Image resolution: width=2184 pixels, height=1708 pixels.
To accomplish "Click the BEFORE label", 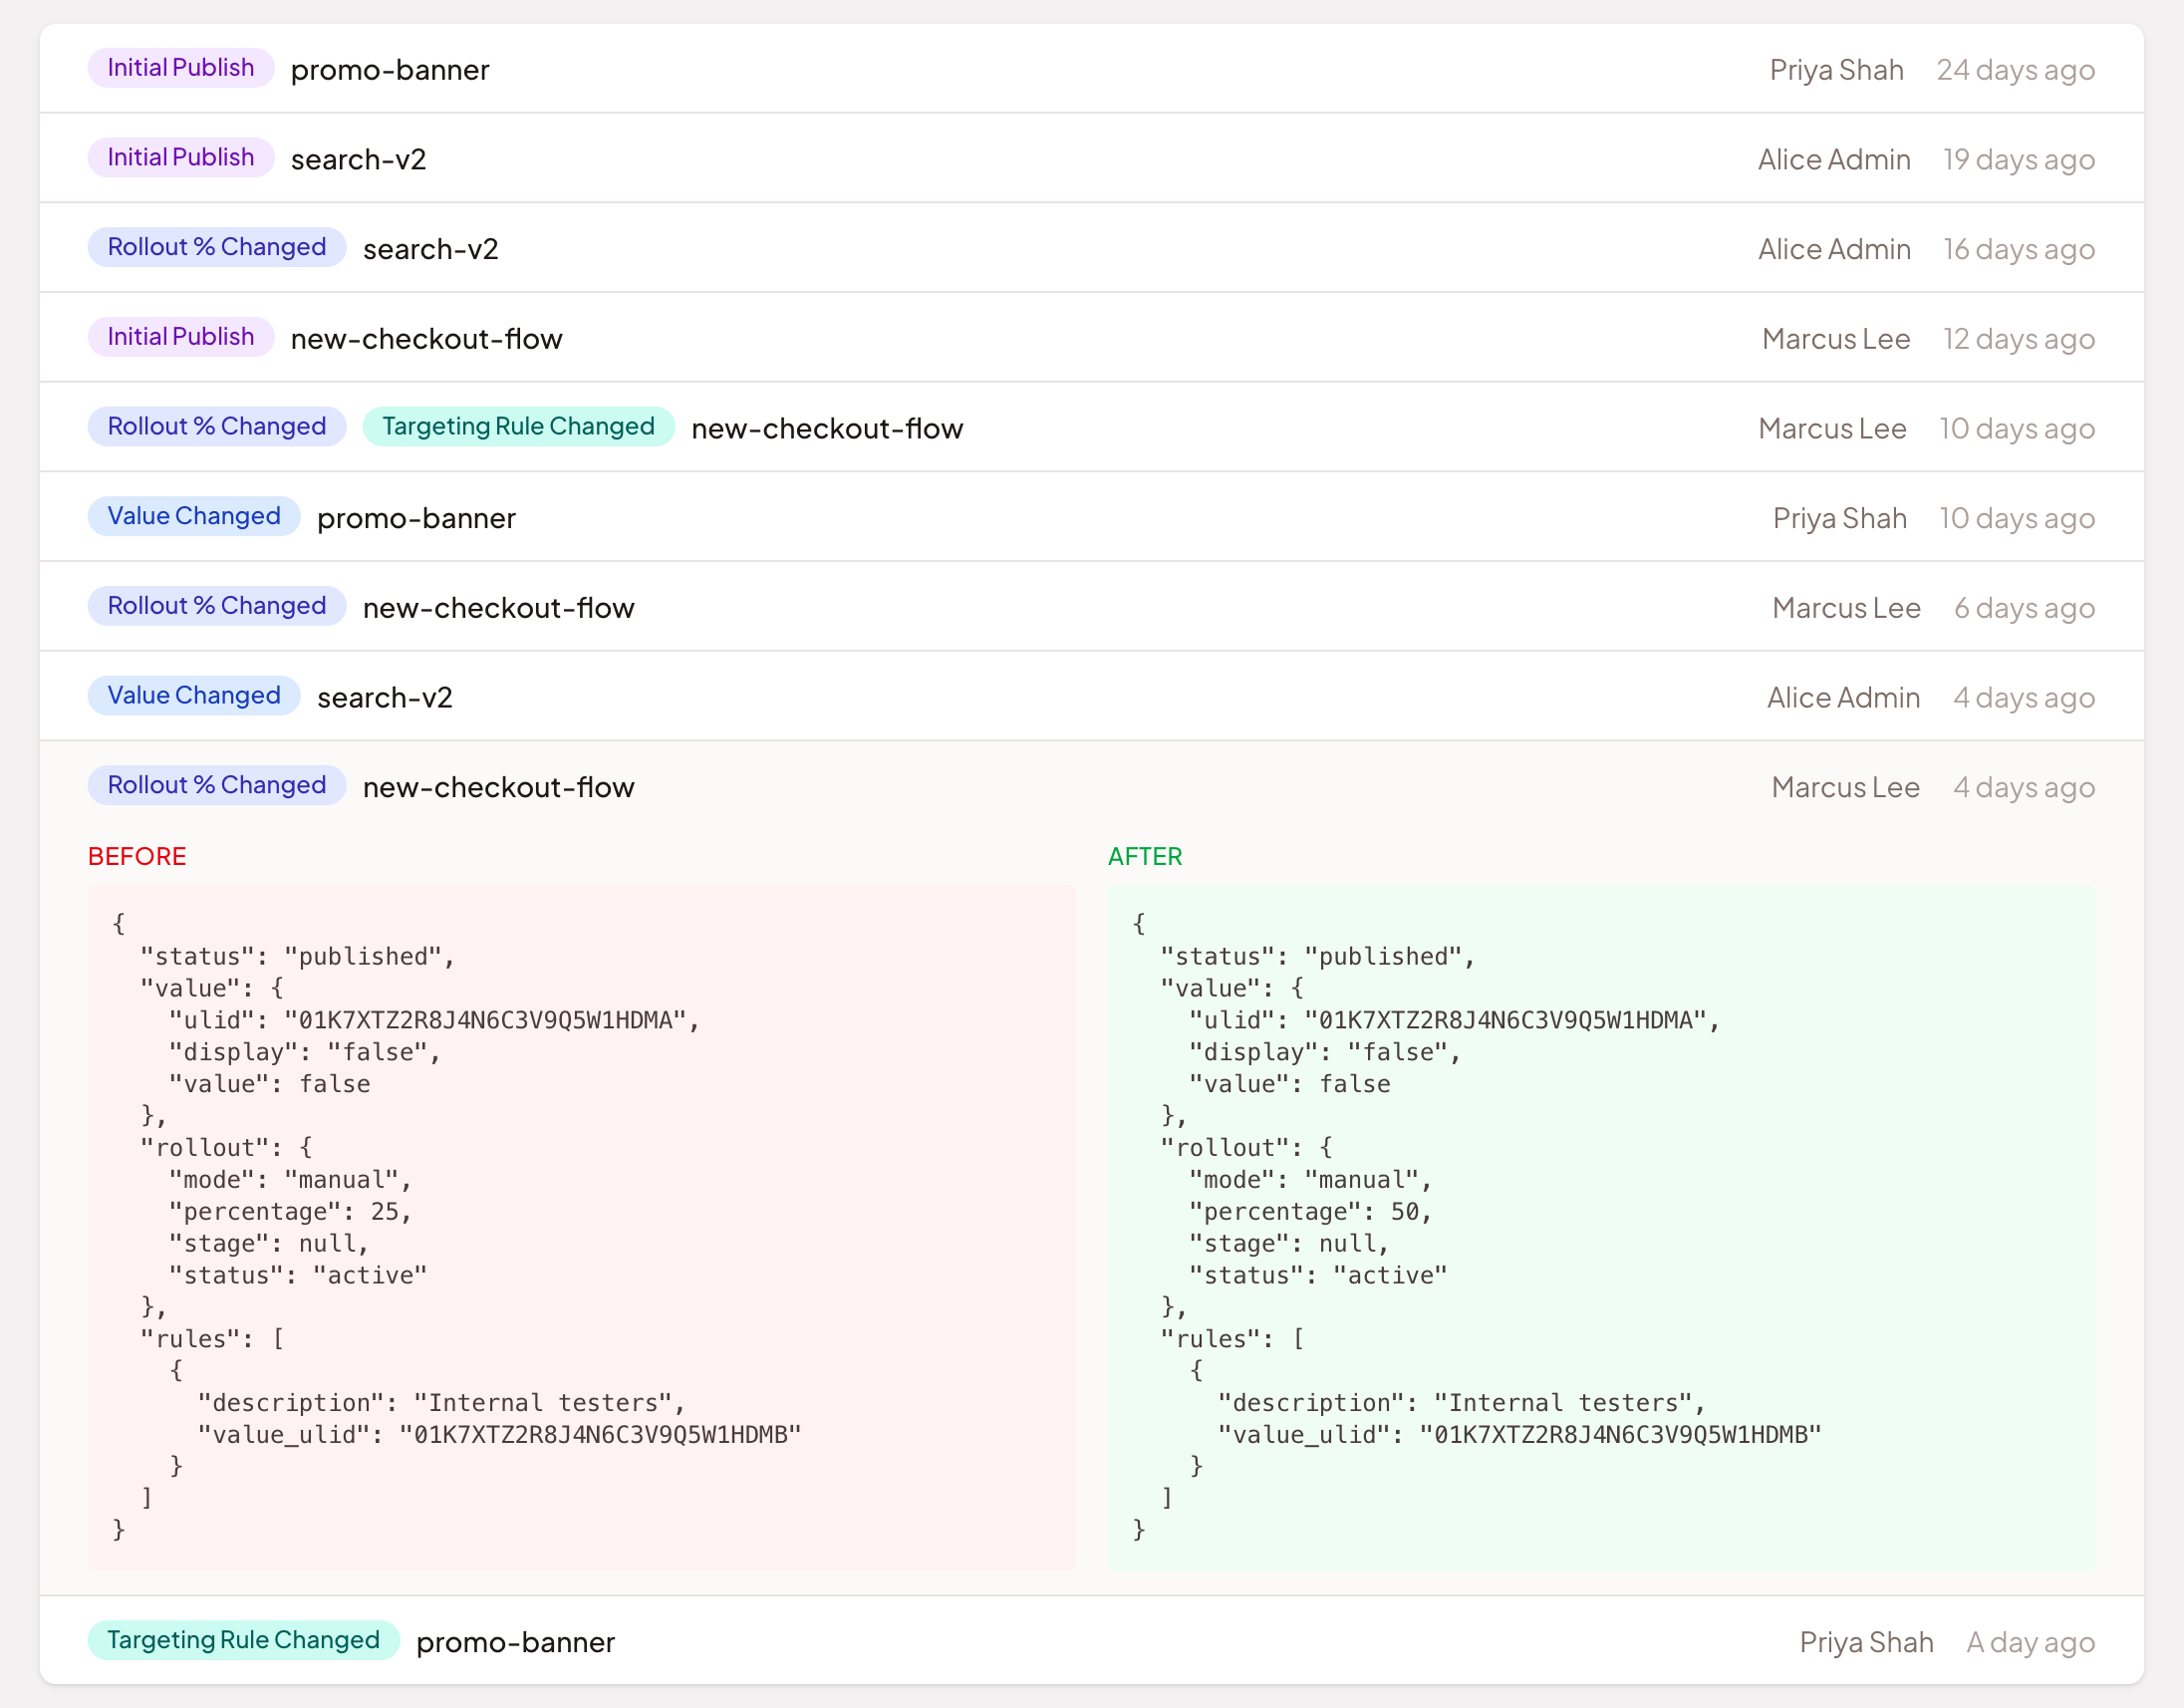I will (137, 857).
